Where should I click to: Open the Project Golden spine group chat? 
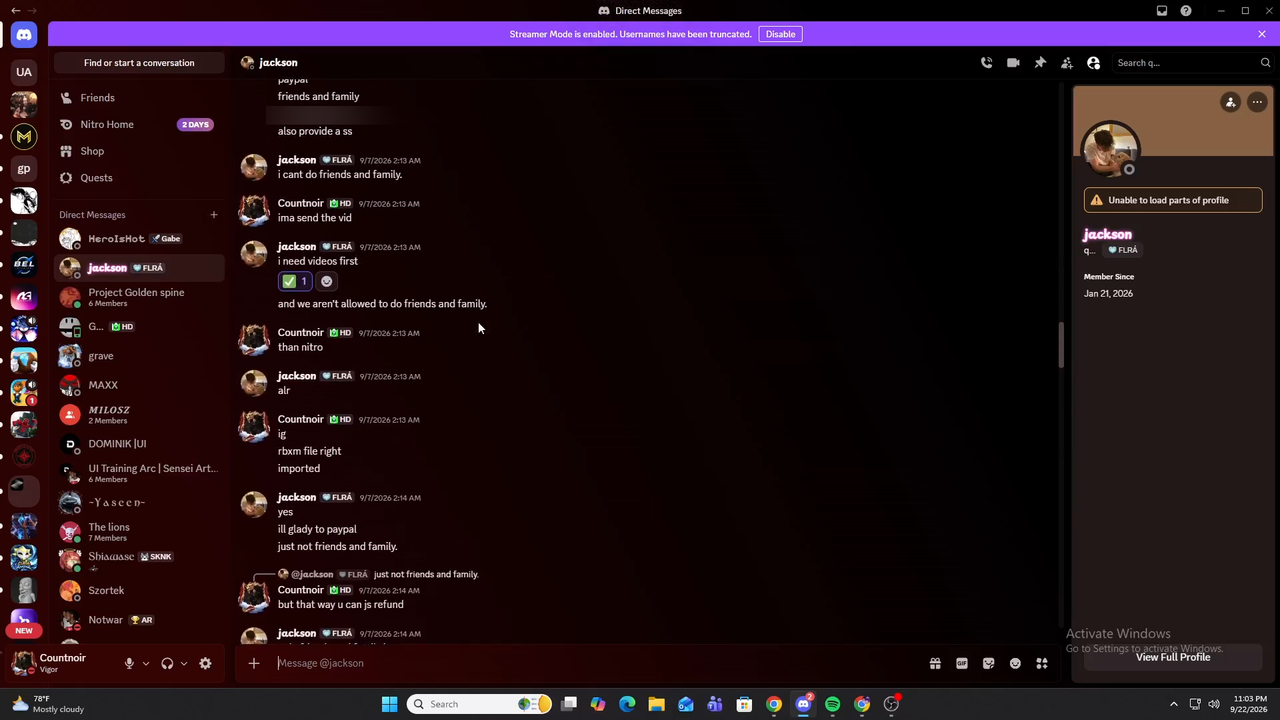coord(139,297)
